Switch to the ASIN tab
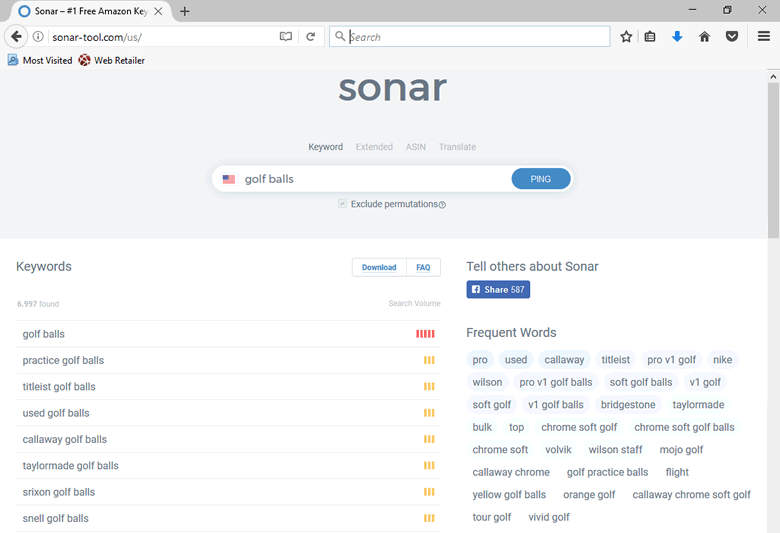The image size is (780, 533). tap(415, 147)
